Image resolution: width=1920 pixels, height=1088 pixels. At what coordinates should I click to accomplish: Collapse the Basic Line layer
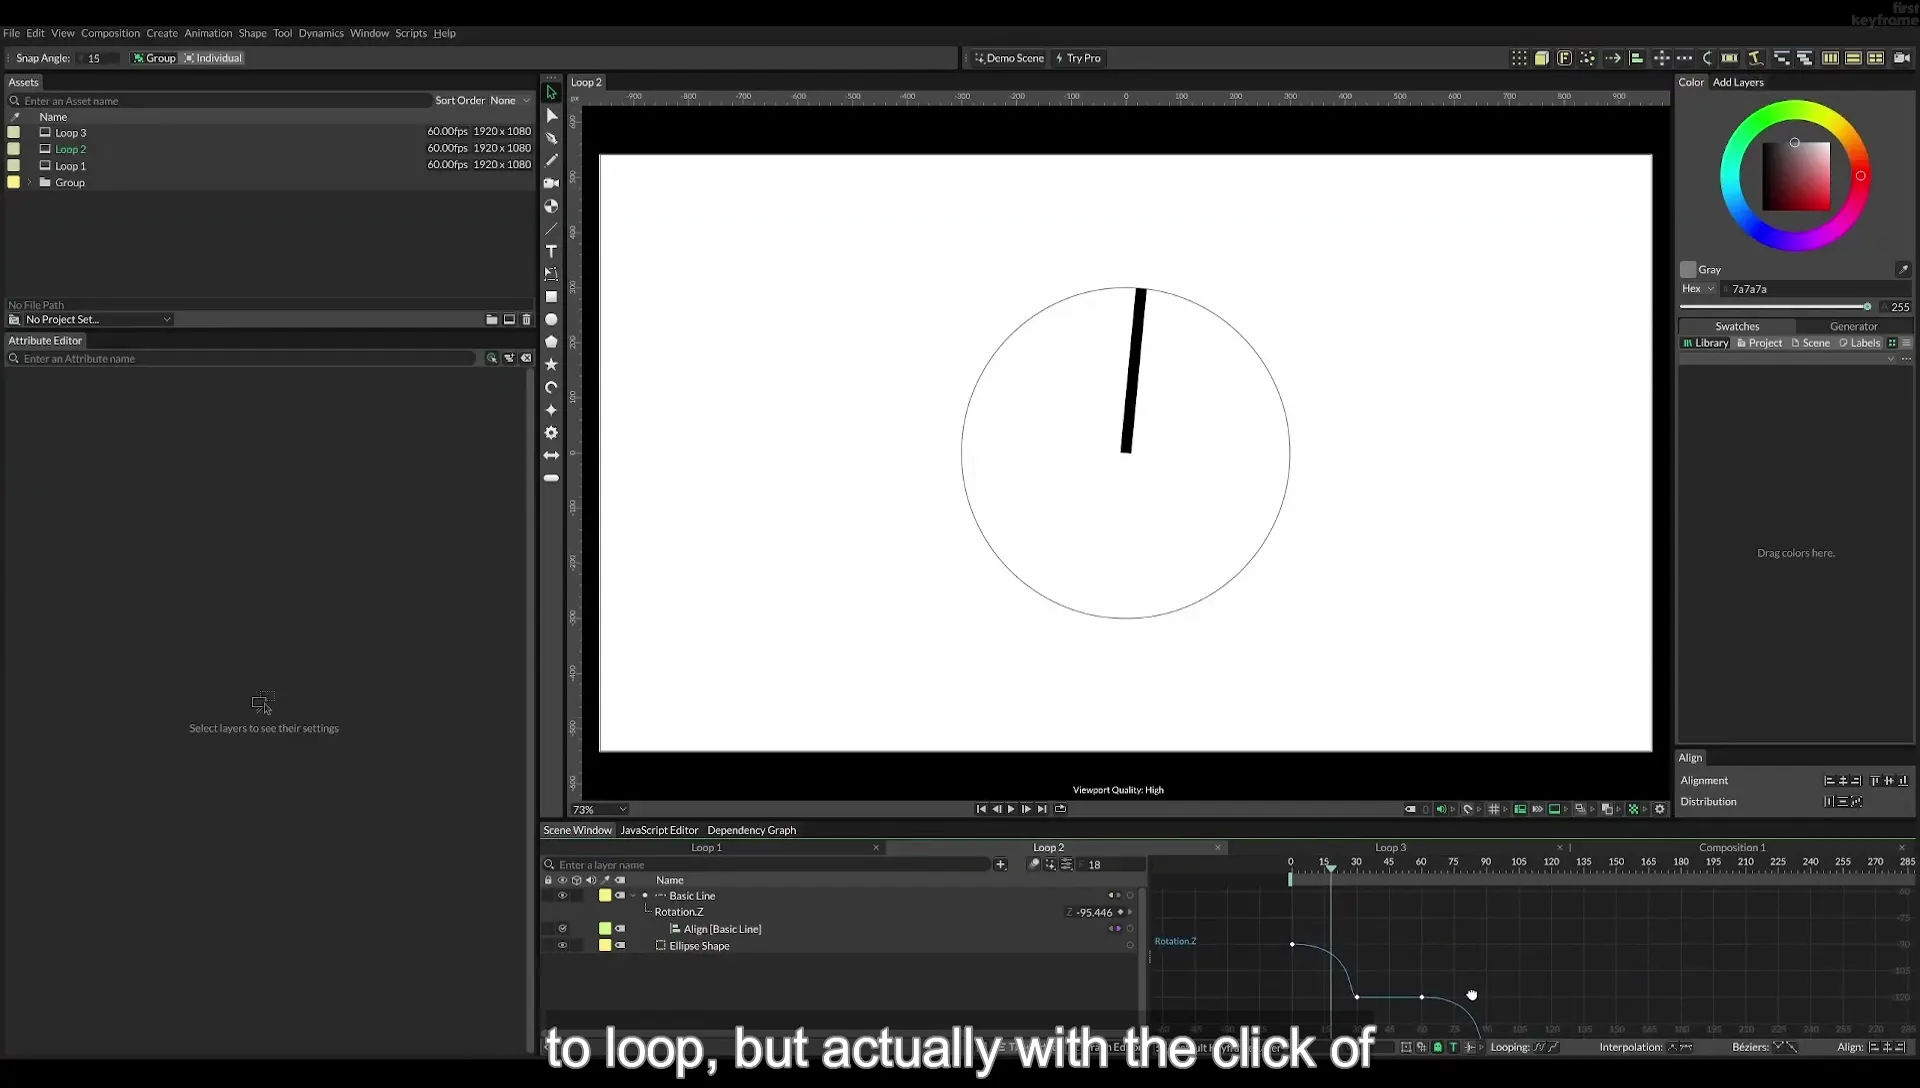coord(633,896)
